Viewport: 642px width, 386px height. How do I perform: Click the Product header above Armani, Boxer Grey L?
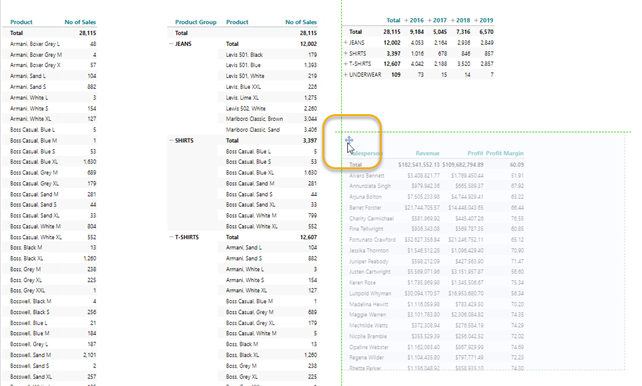tap(21, 22)
